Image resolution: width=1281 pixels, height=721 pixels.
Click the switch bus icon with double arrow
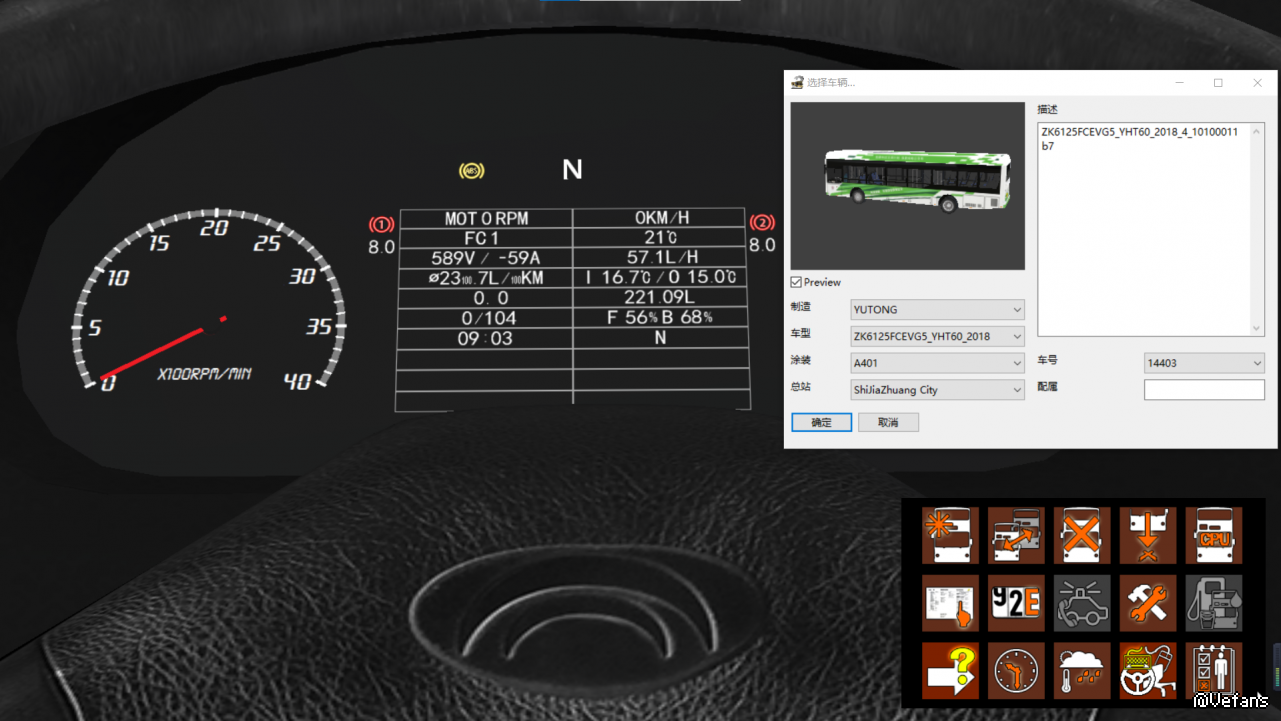pos(1016,535)
